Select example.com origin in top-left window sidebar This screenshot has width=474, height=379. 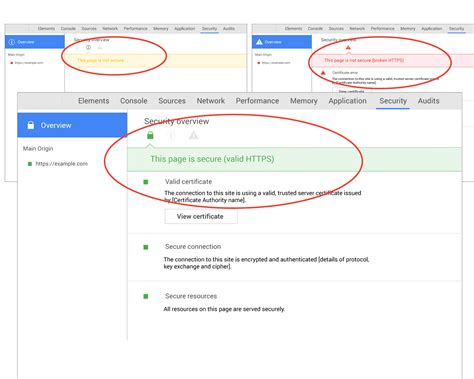click(29, 63)
